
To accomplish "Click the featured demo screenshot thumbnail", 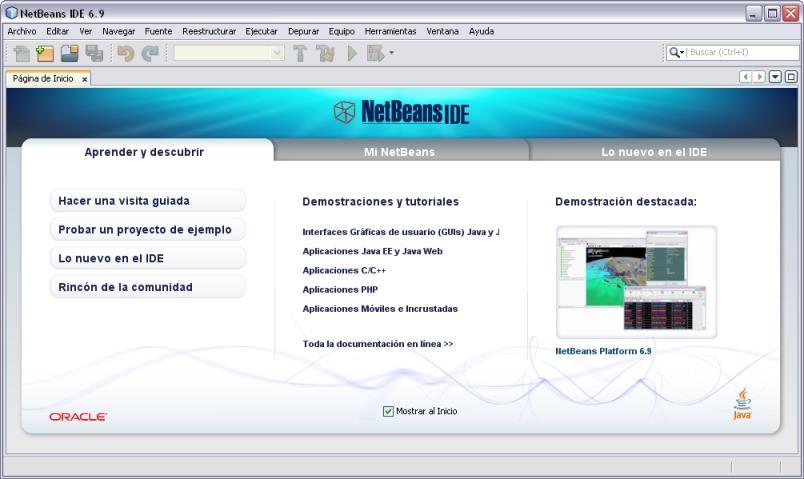I will 636,282.
